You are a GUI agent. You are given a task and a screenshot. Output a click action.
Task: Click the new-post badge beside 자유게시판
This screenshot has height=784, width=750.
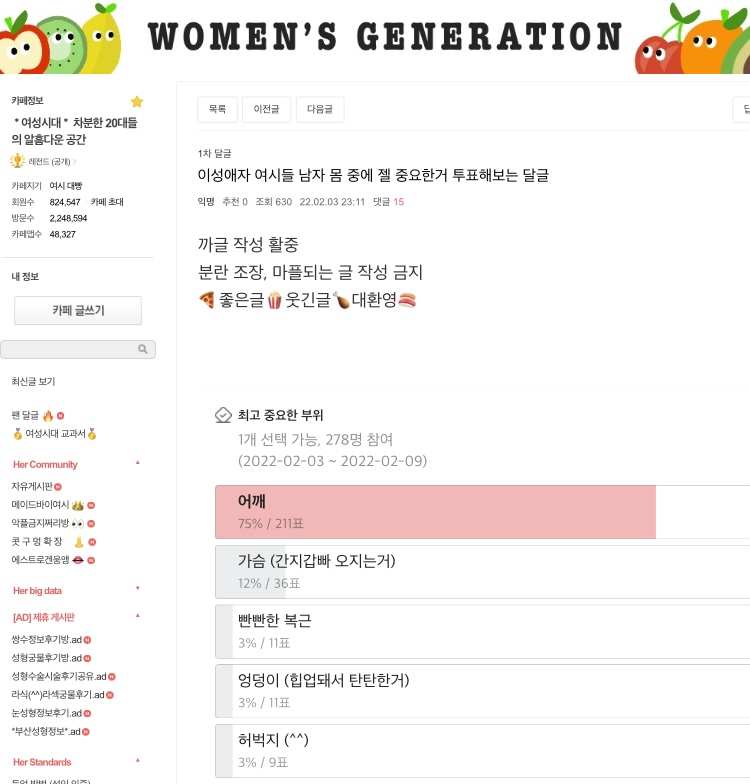[61, 486]
